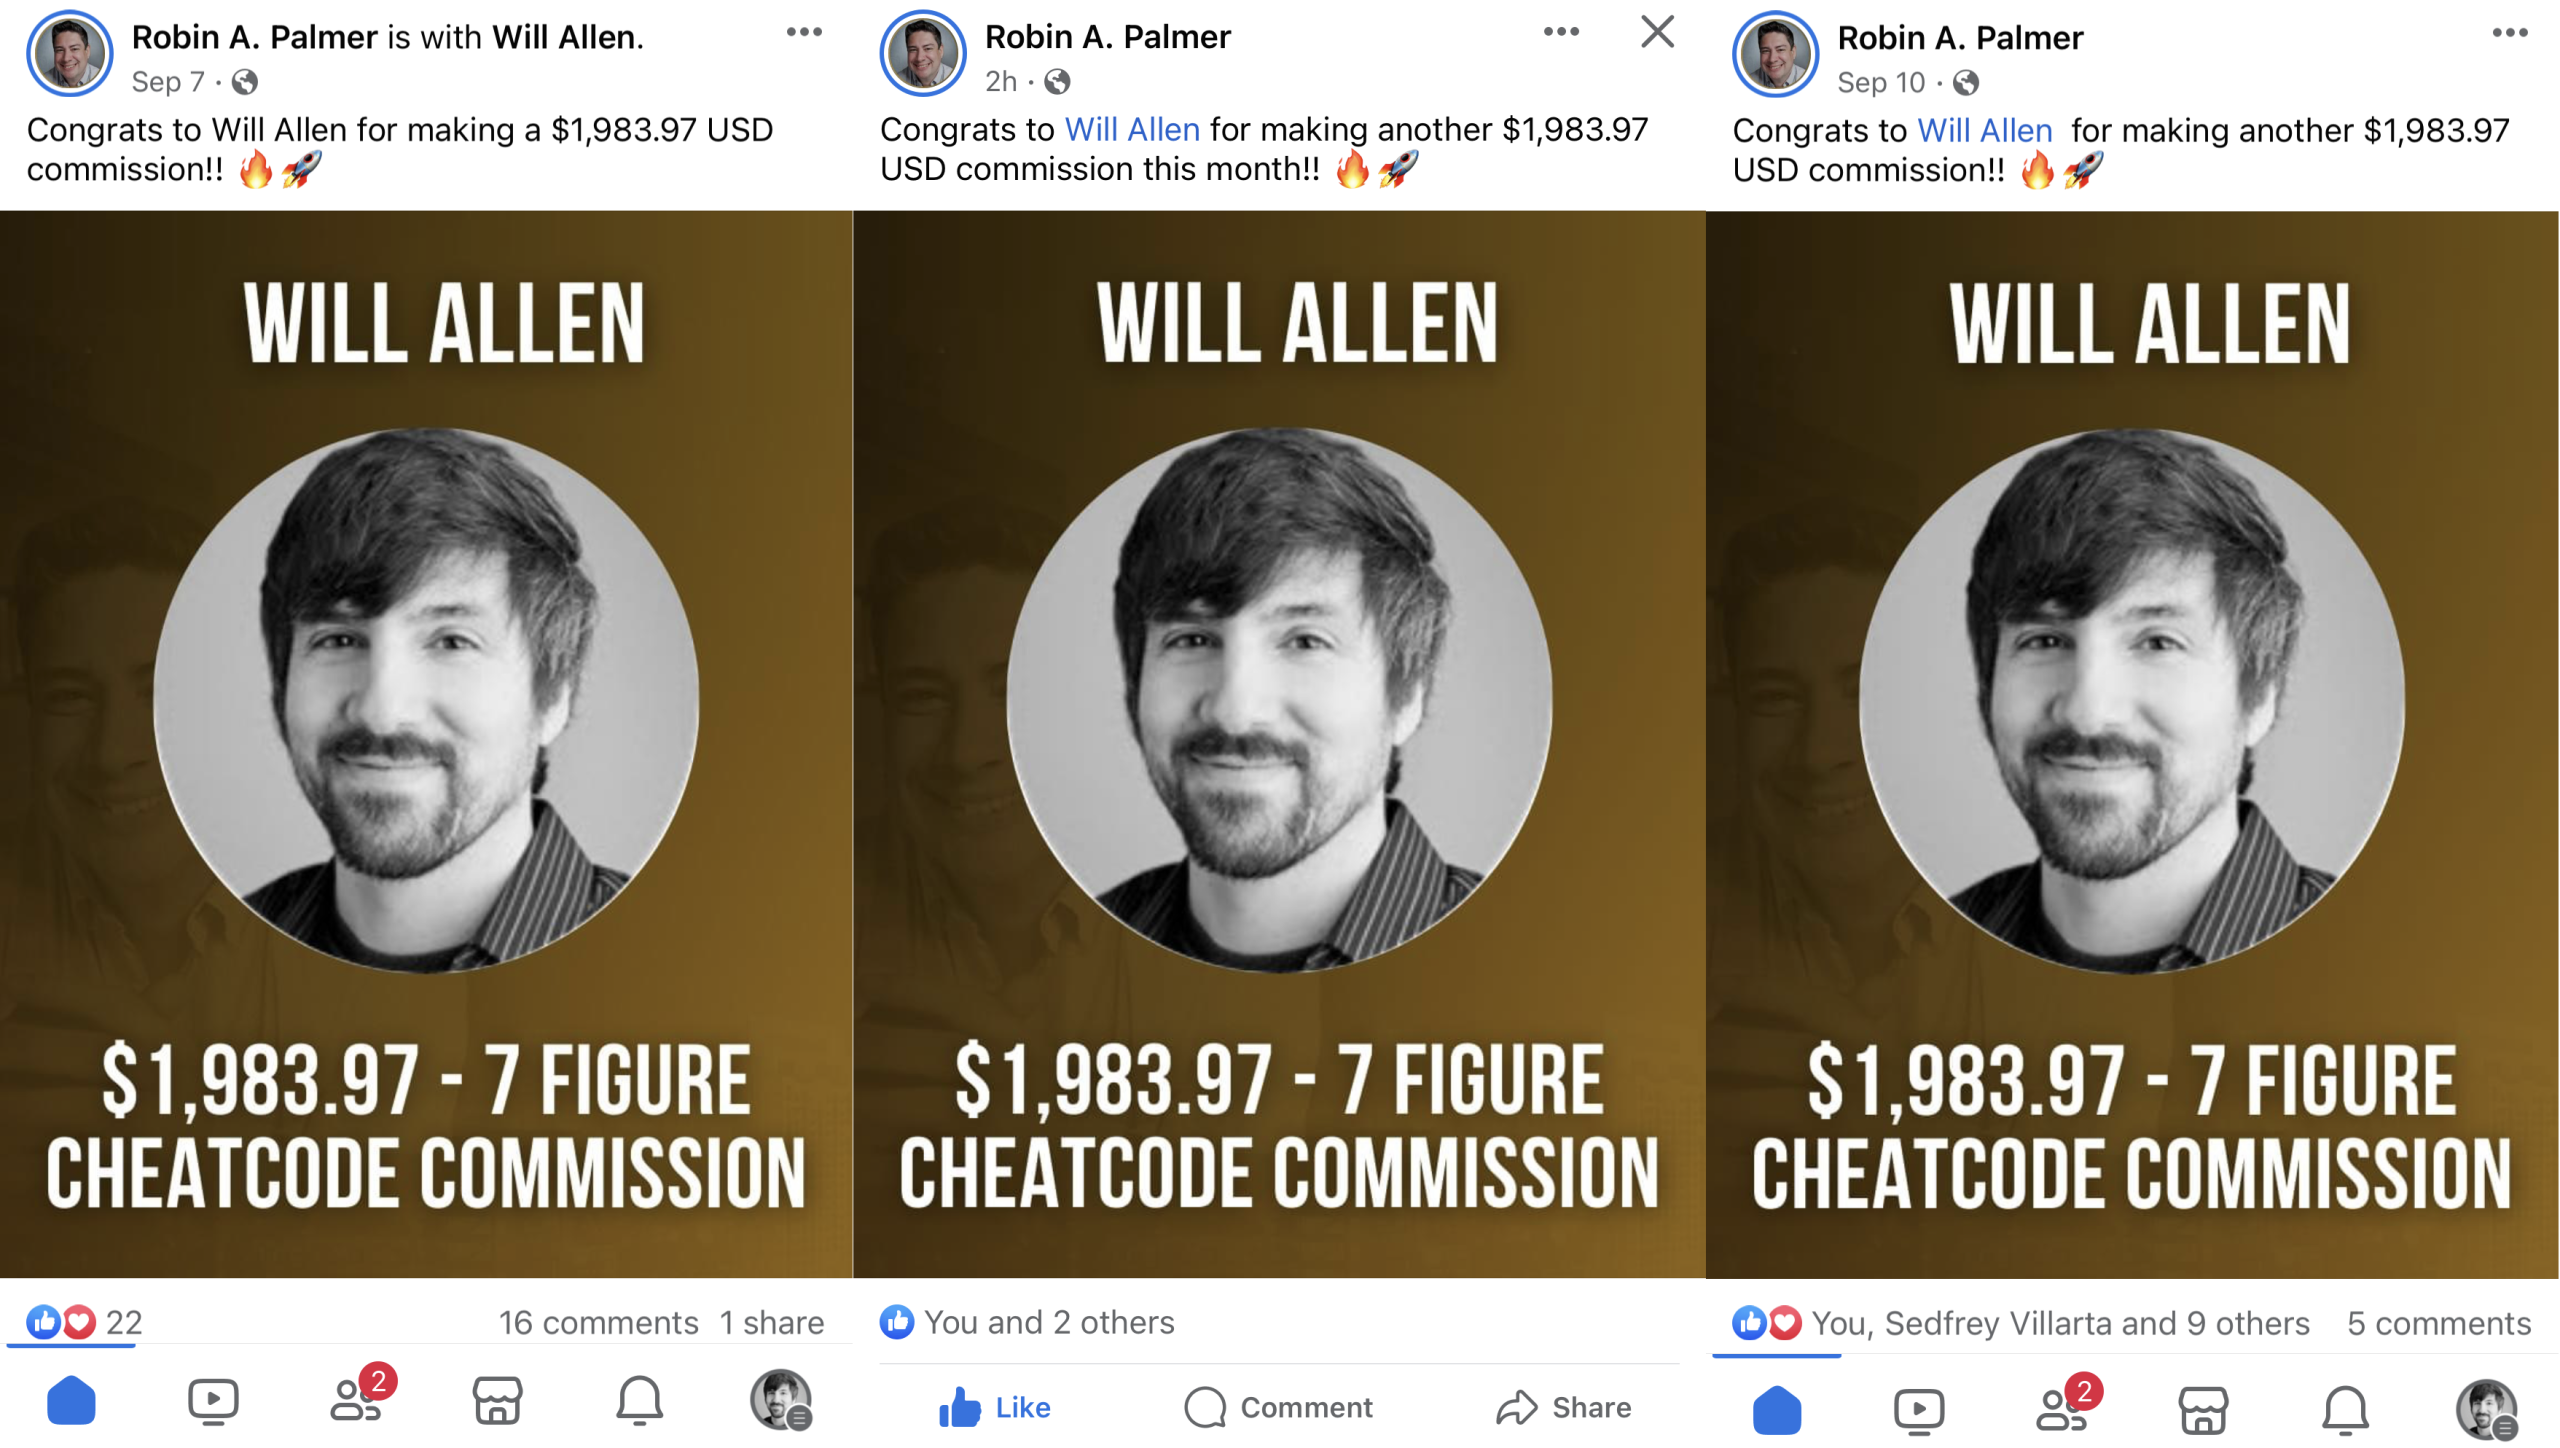Open the Sep 10 Will Allen commission image
This screenshot has width=2560, height=1448.
tap(2132, 745)
